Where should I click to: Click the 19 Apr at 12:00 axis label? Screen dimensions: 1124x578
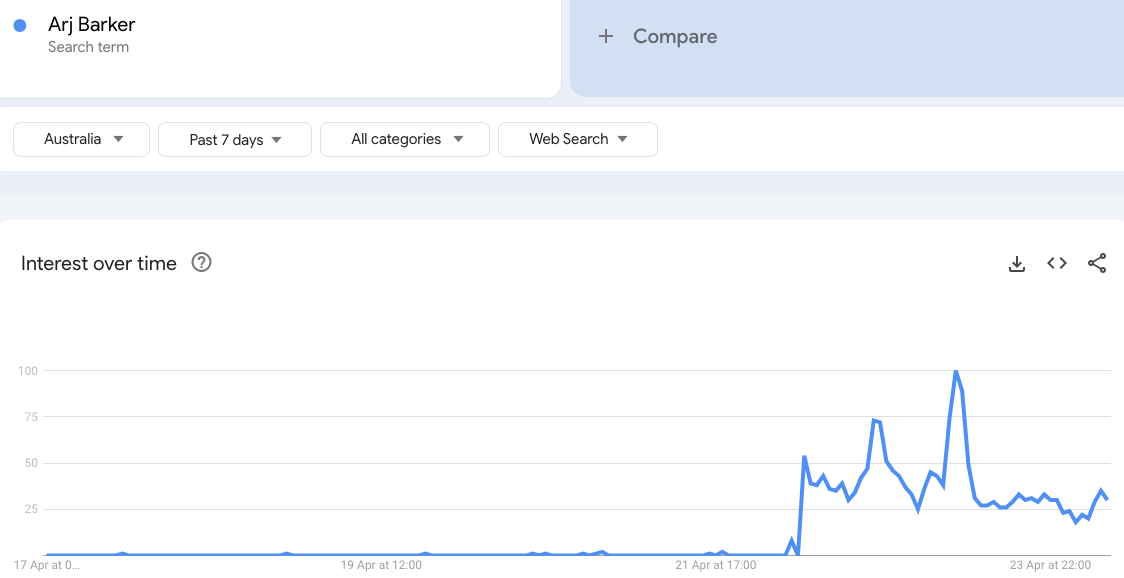tap(381, 565)
